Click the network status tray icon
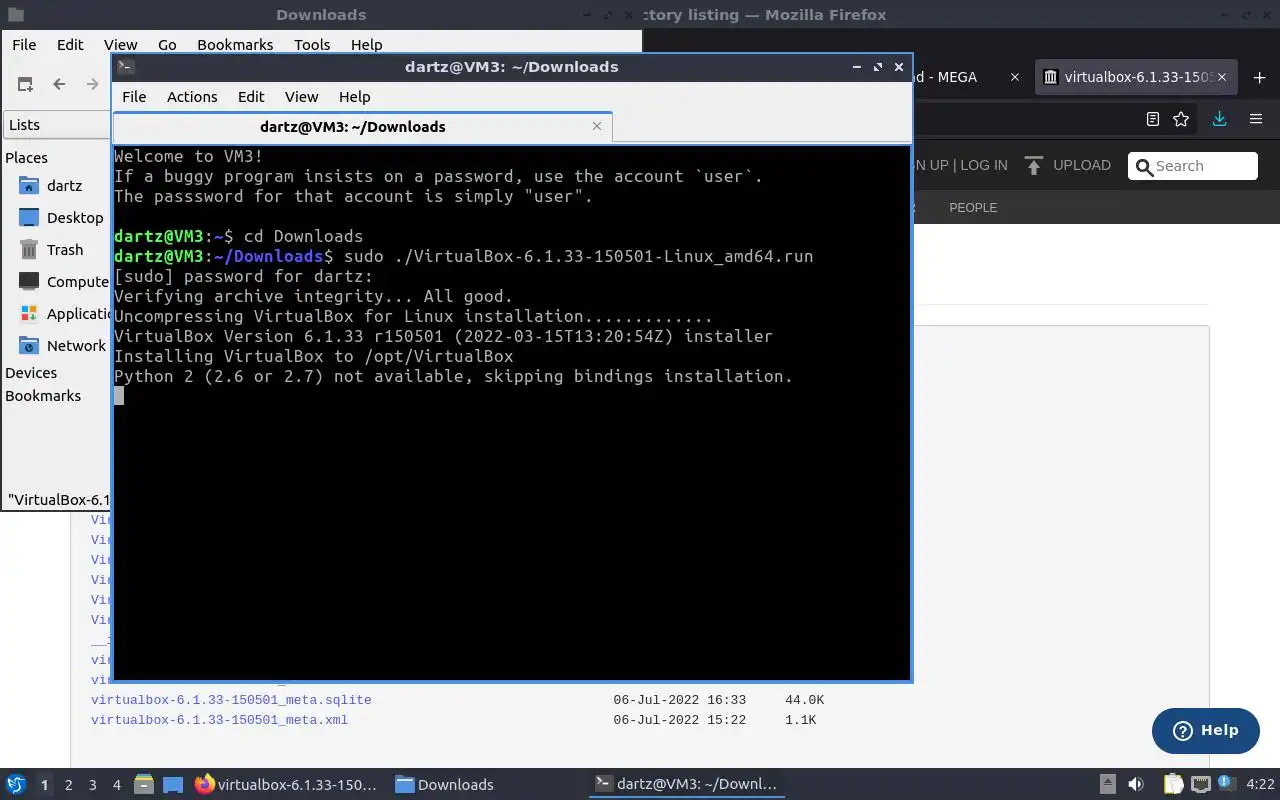 pos(1201,785)
